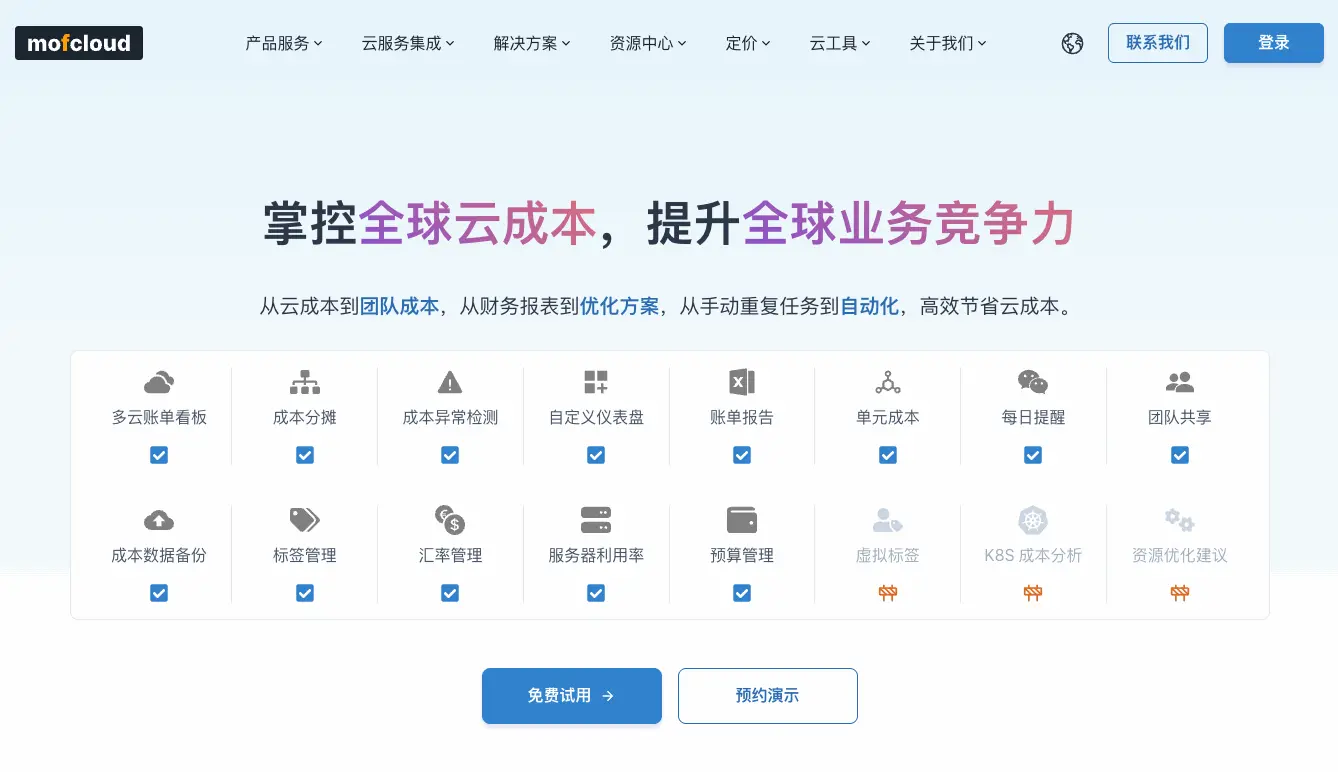Toggle the 每日提醒 checkbox
The height and width of the screenshot is (772, 1338).
tap(1033, 455)
